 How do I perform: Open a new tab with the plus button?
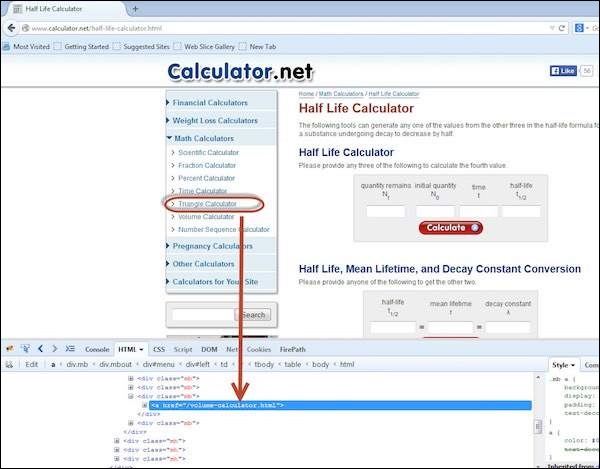click(135, 8)
